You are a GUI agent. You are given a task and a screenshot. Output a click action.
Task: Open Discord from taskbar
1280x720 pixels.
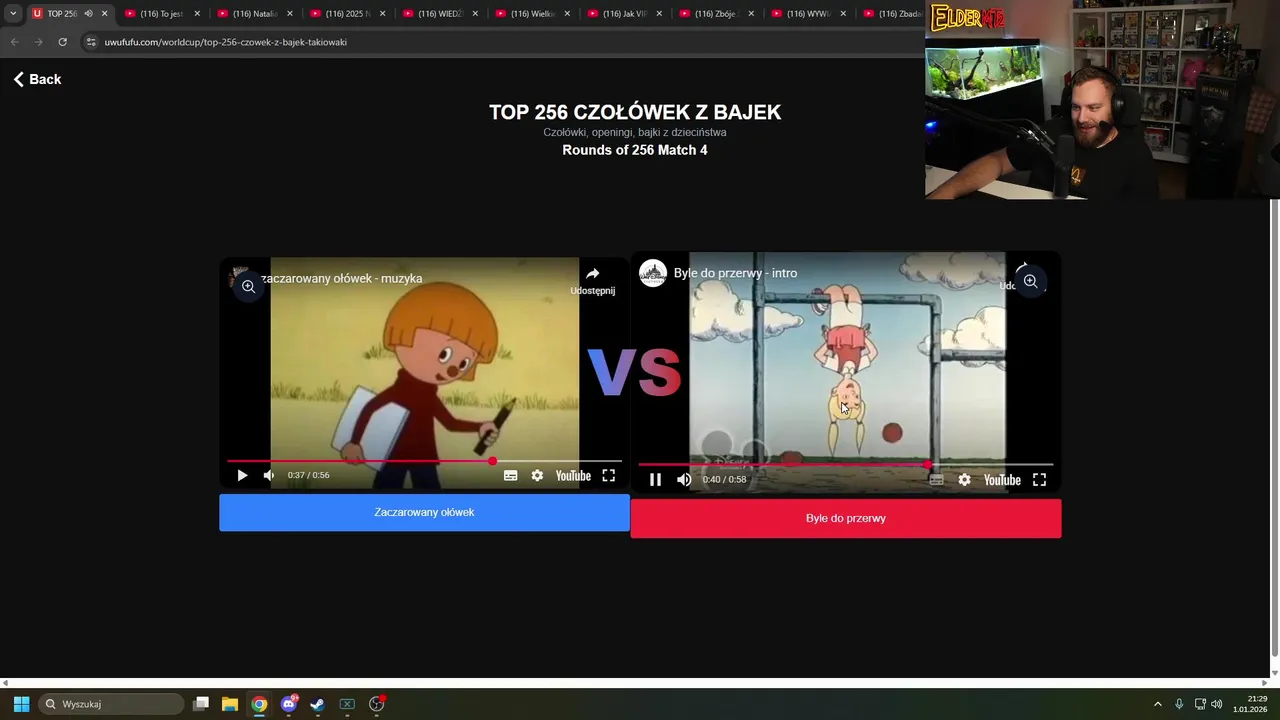[289, 704]
